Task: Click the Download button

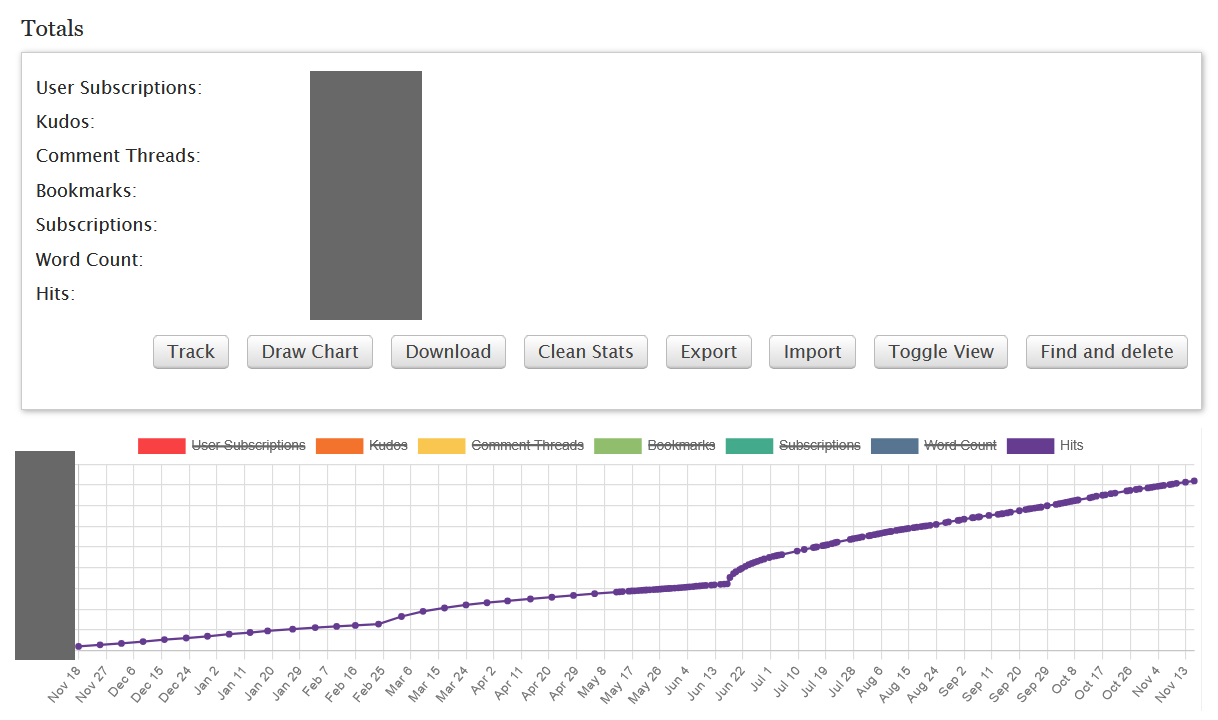Action: pos(448,352)
